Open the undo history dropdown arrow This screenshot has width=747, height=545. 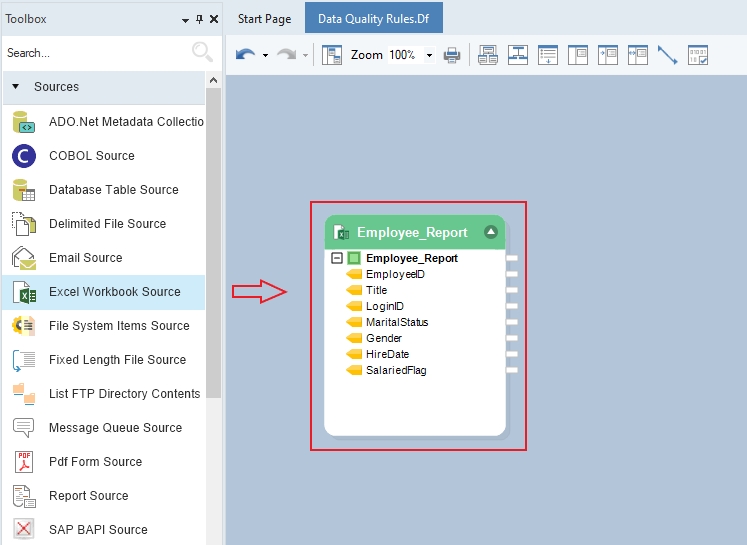click(265, 56)
